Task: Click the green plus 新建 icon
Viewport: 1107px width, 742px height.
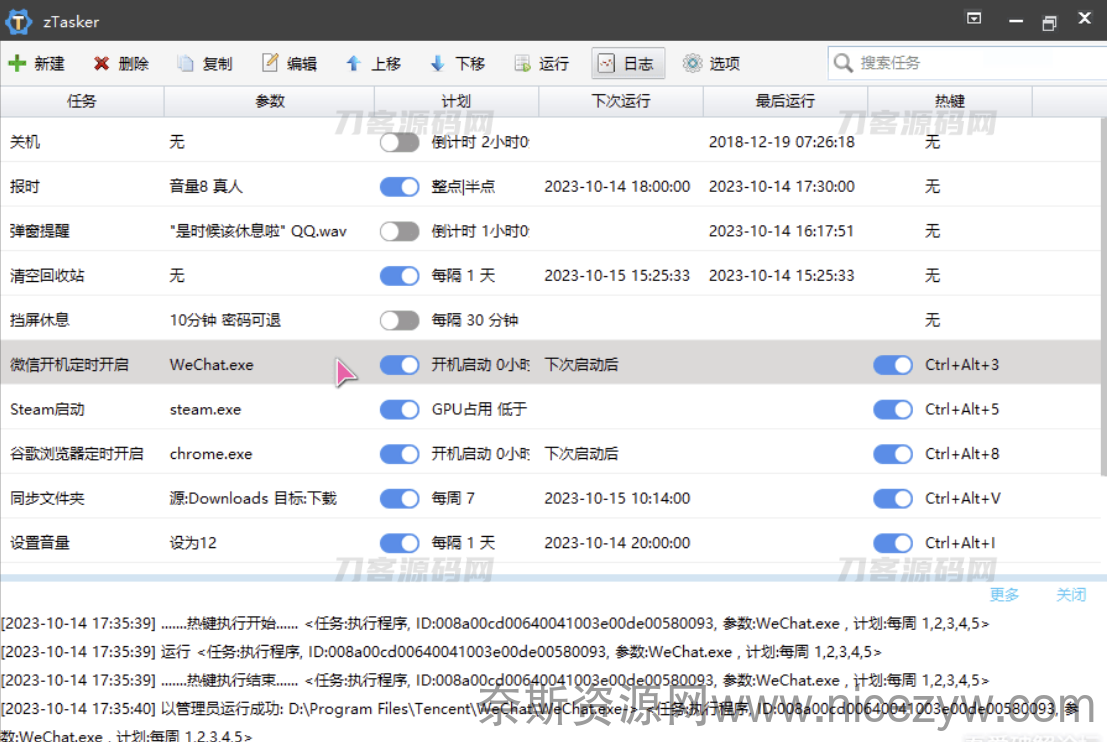Action: click(x=18, y=63)
